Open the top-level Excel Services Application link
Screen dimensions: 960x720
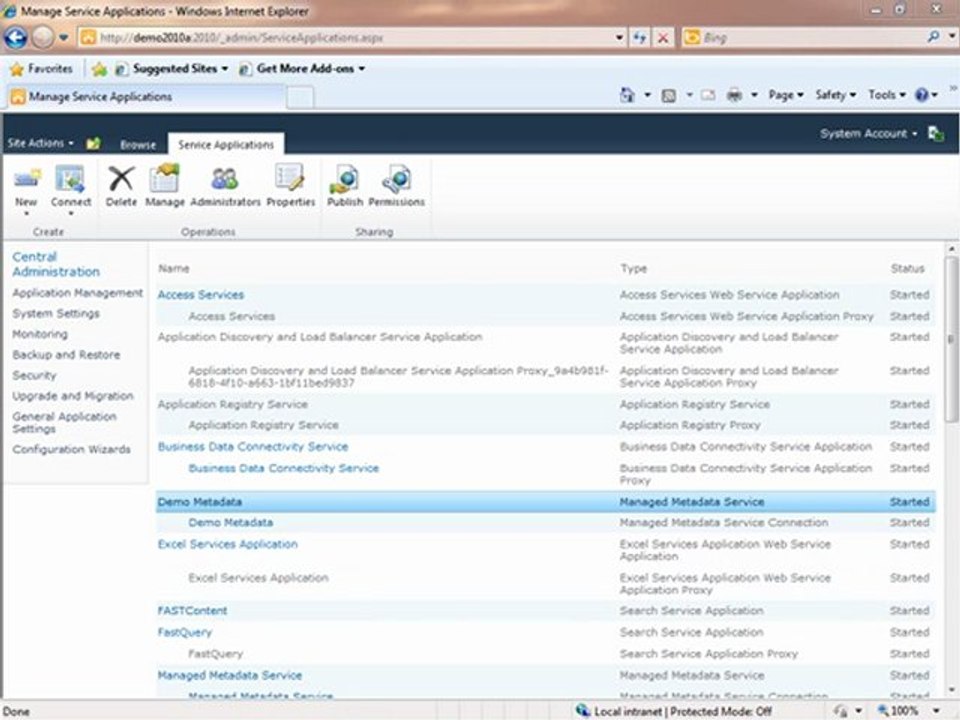[228, 544]
